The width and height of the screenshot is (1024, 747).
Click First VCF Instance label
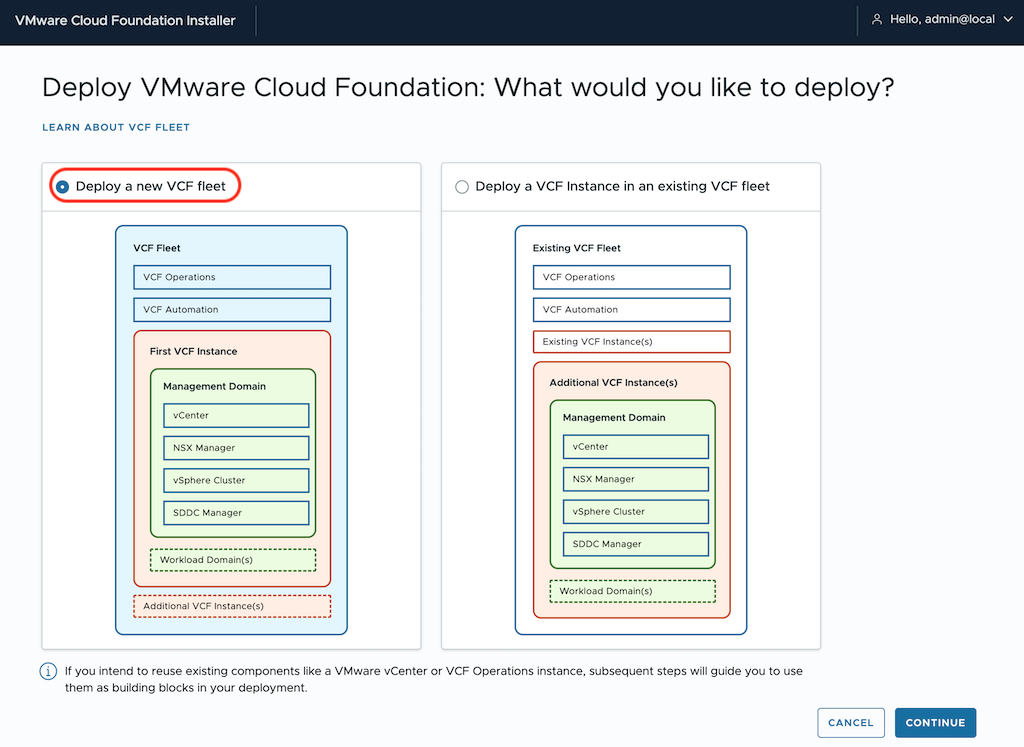193,351
